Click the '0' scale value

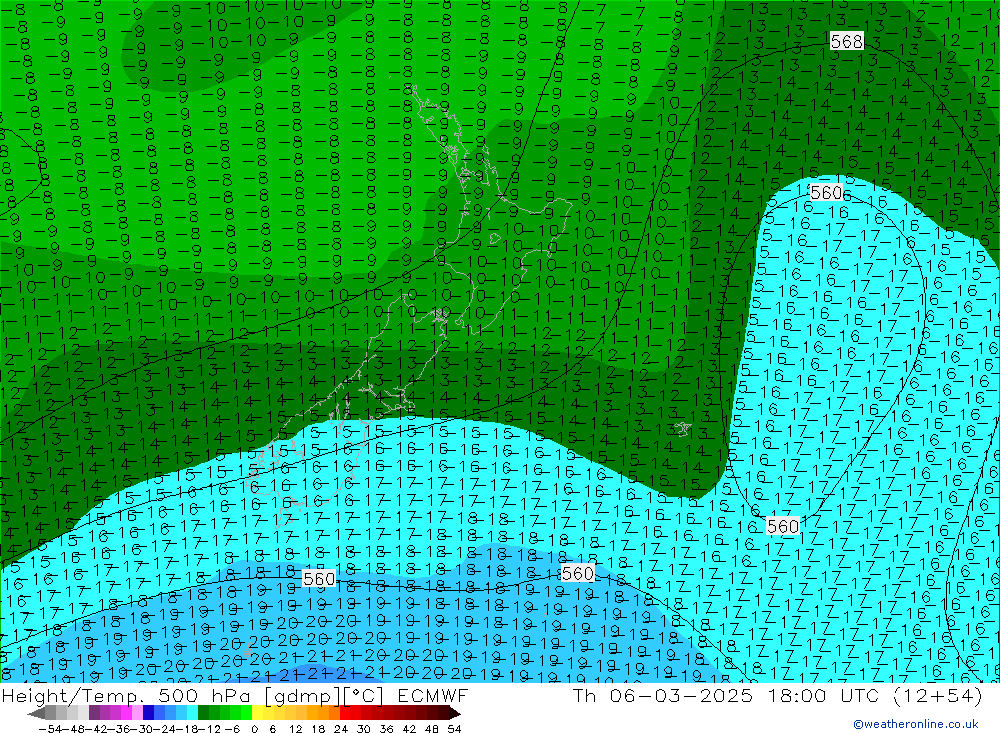click(254, 729)
